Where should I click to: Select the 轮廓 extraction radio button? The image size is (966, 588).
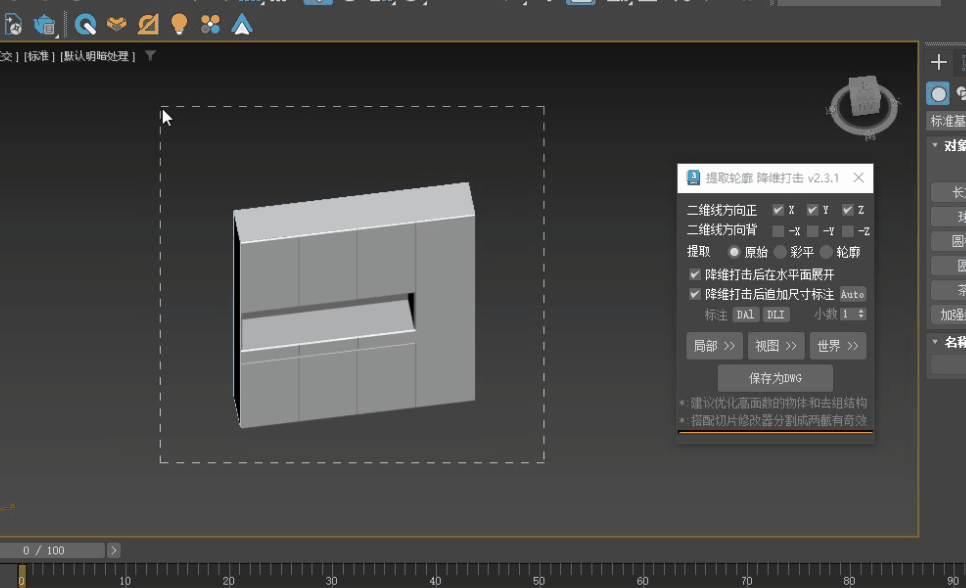pyautogui.click(x=826, y=251)
